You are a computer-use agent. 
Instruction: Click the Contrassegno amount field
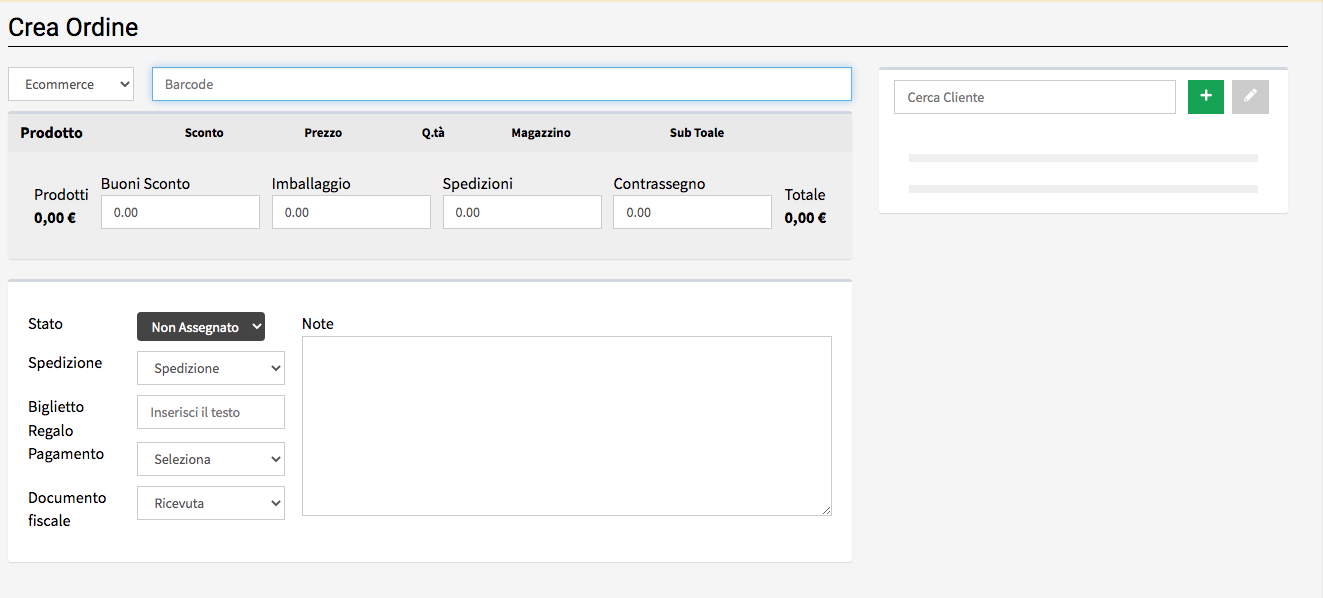coord(692,212)
